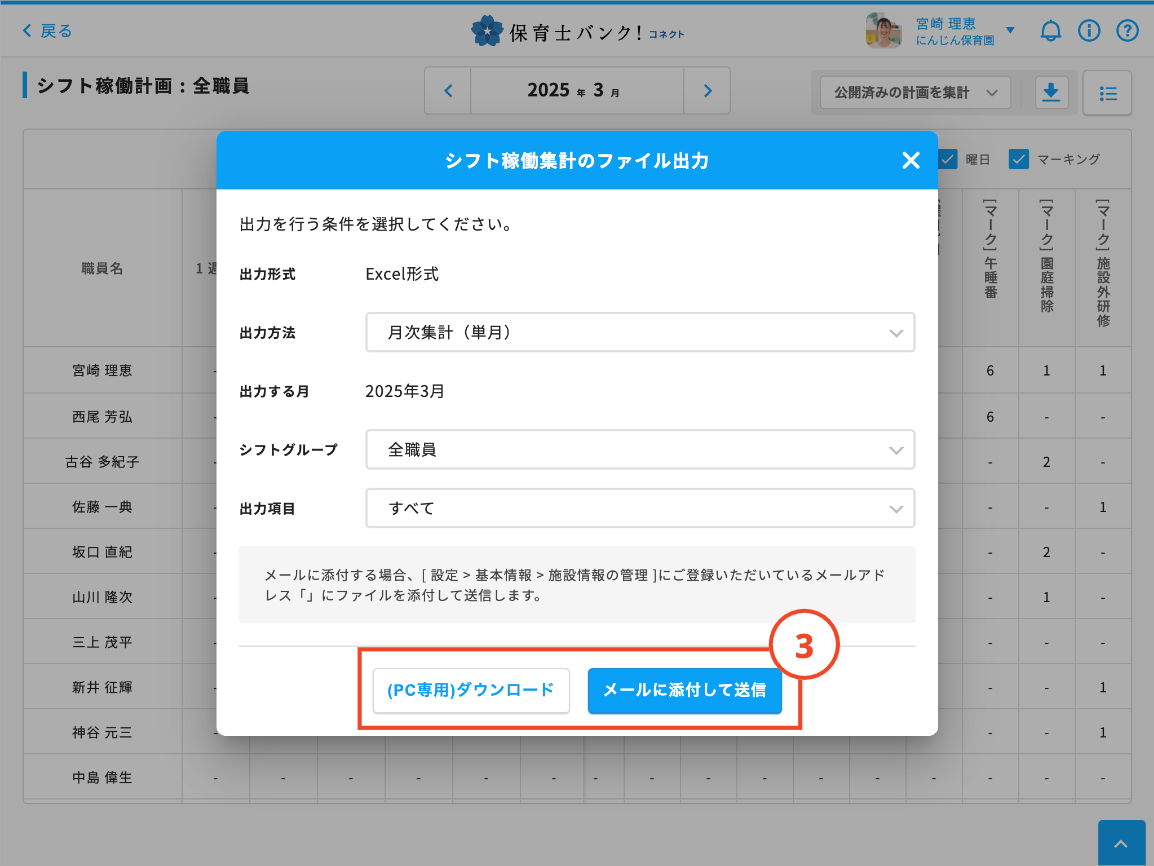Viewport: 1154px width, 866px height.
Task: Open the information circle icon
Action: point(1089,31)
